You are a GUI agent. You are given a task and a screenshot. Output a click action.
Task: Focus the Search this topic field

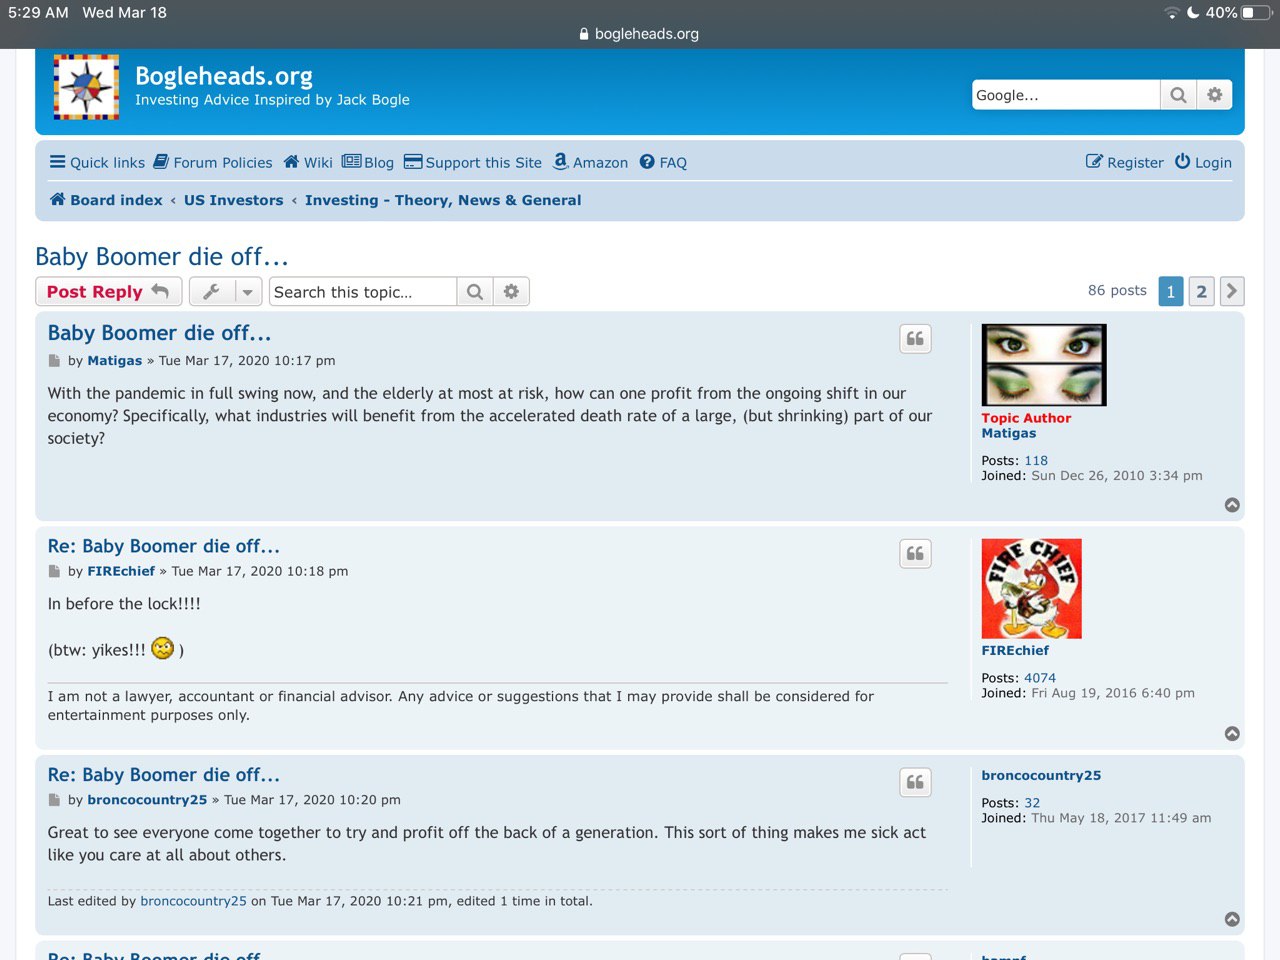(x=362, y=292)
